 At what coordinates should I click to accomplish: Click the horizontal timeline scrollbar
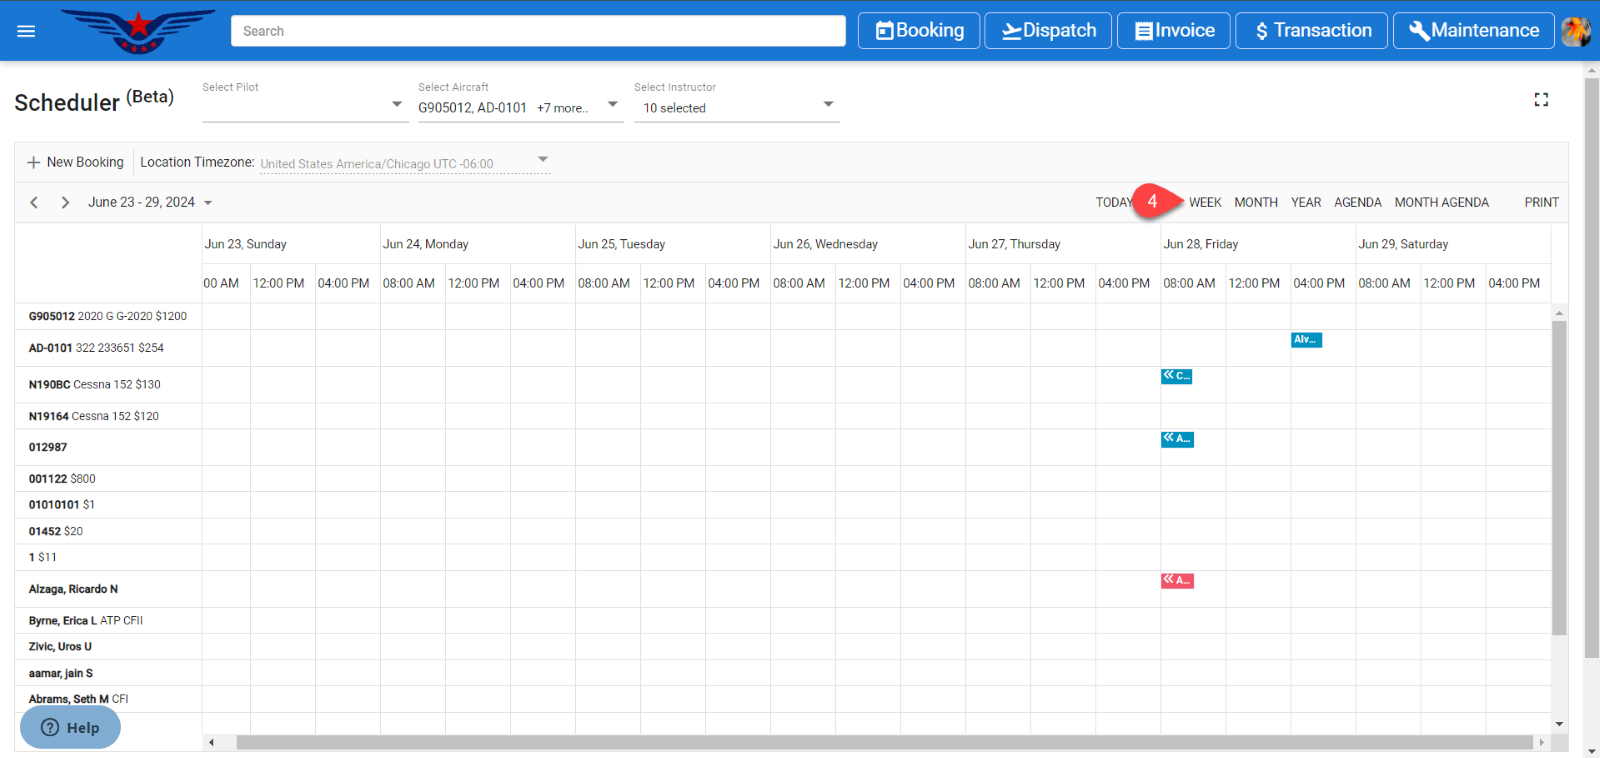(884, 742)
